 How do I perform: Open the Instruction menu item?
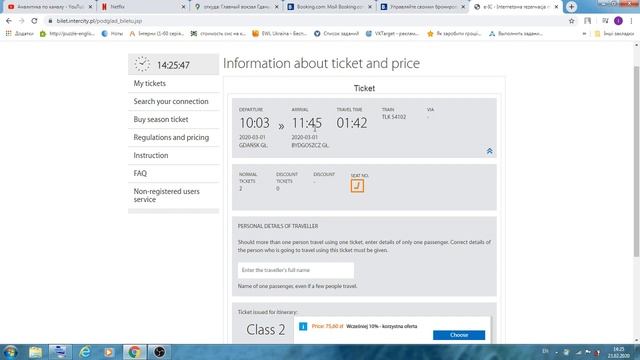point(151,156)
